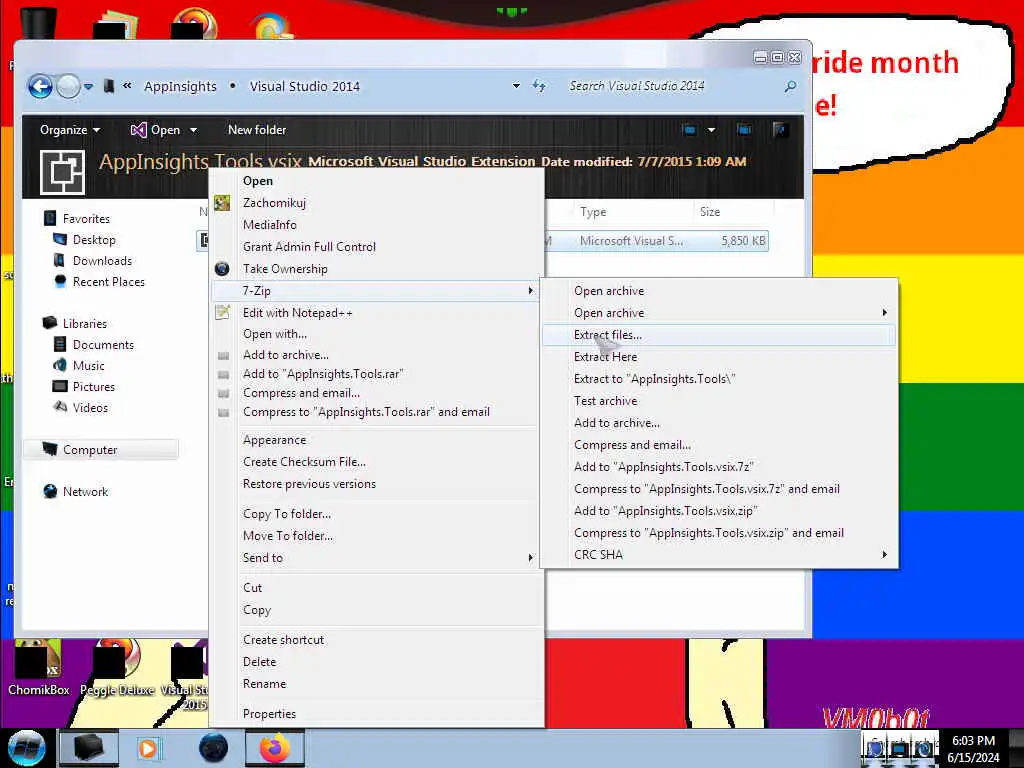Expand the arrow beside the Open button

[193, 130]
